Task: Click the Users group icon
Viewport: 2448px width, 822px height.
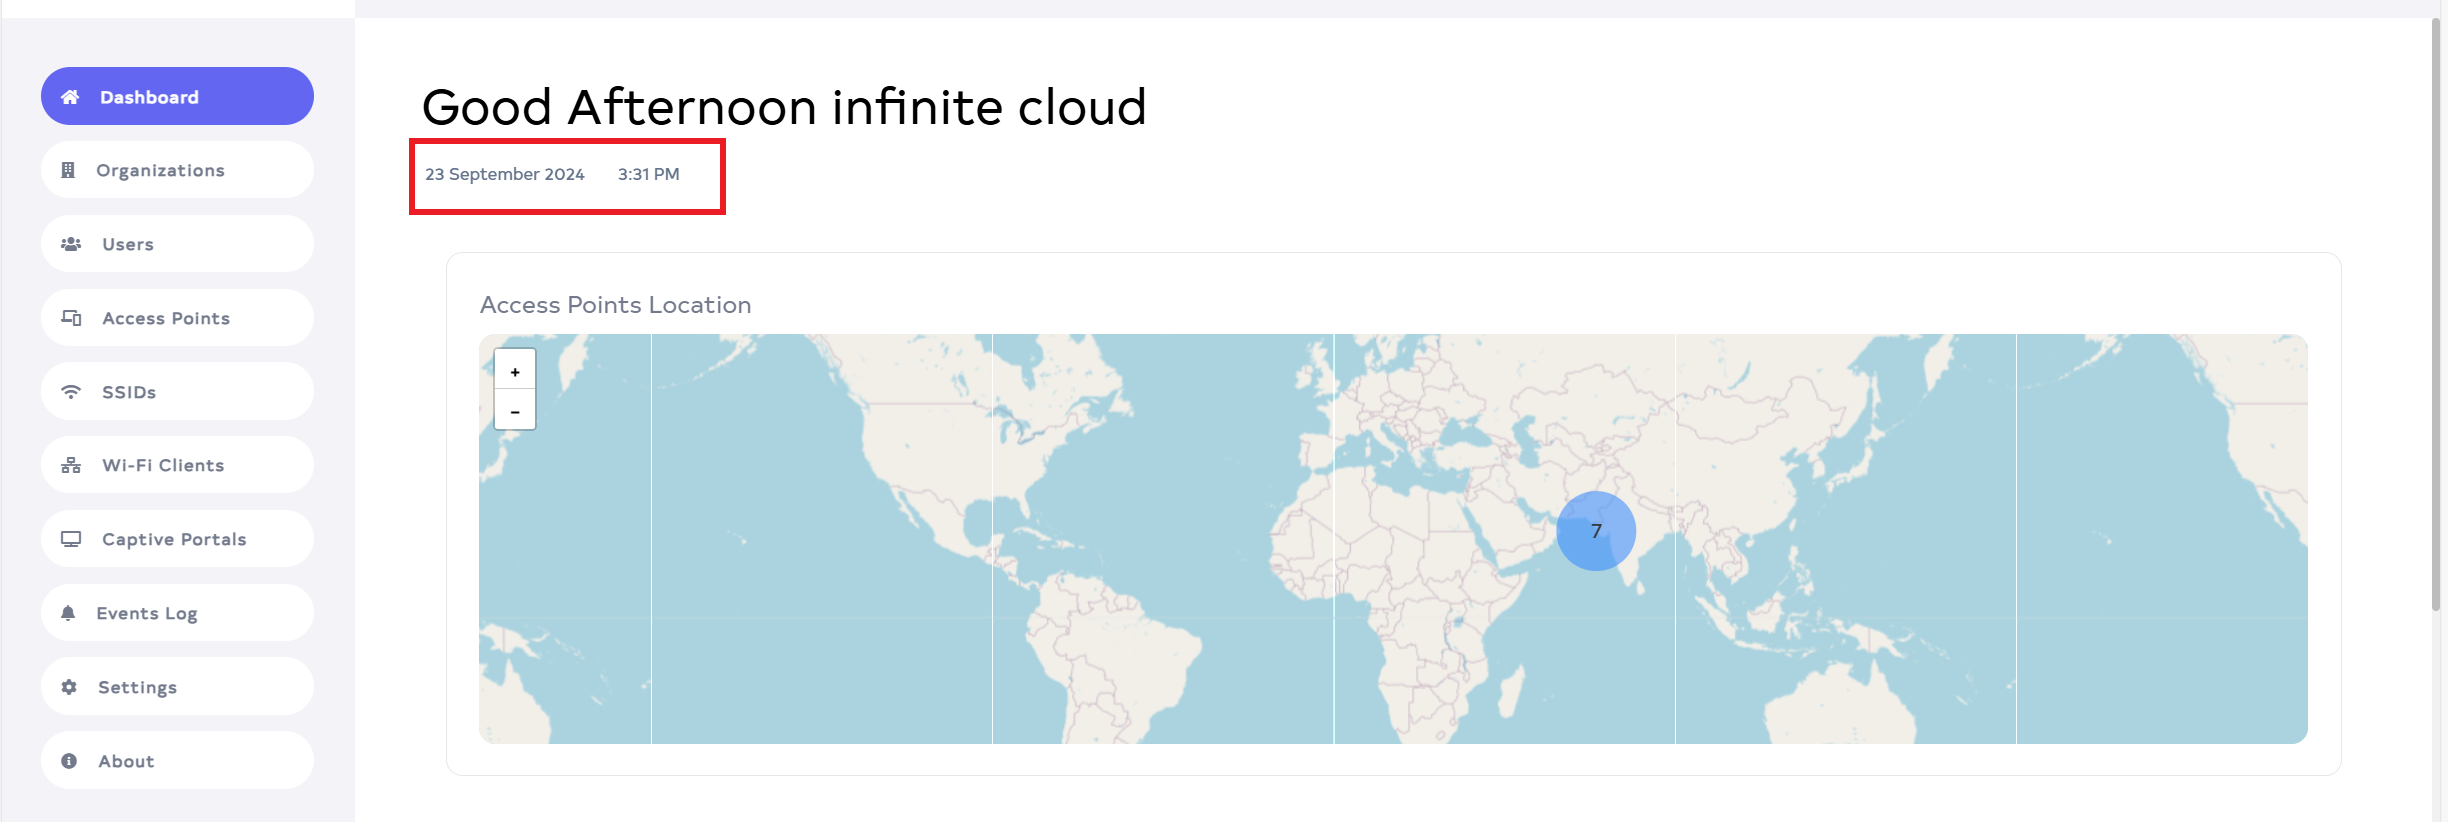Action: [x=71, y=244]
